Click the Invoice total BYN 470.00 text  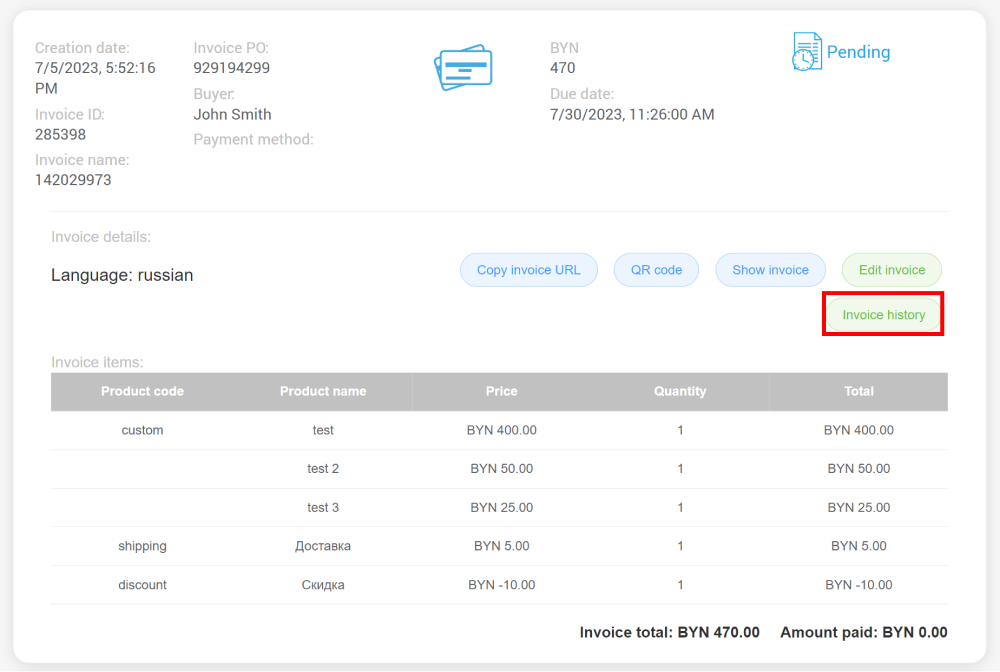(x=669, y=632)
